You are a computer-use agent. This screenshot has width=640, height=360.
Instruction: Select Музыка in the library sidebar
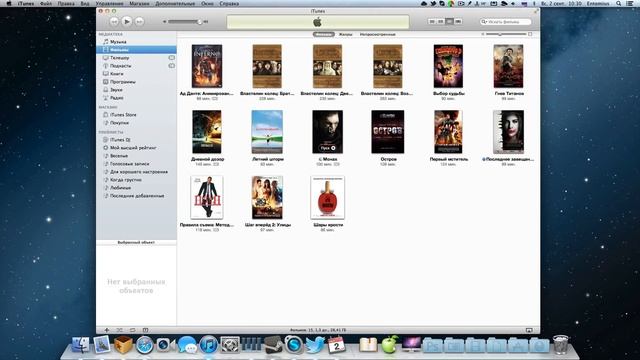[x=118, y=42]
